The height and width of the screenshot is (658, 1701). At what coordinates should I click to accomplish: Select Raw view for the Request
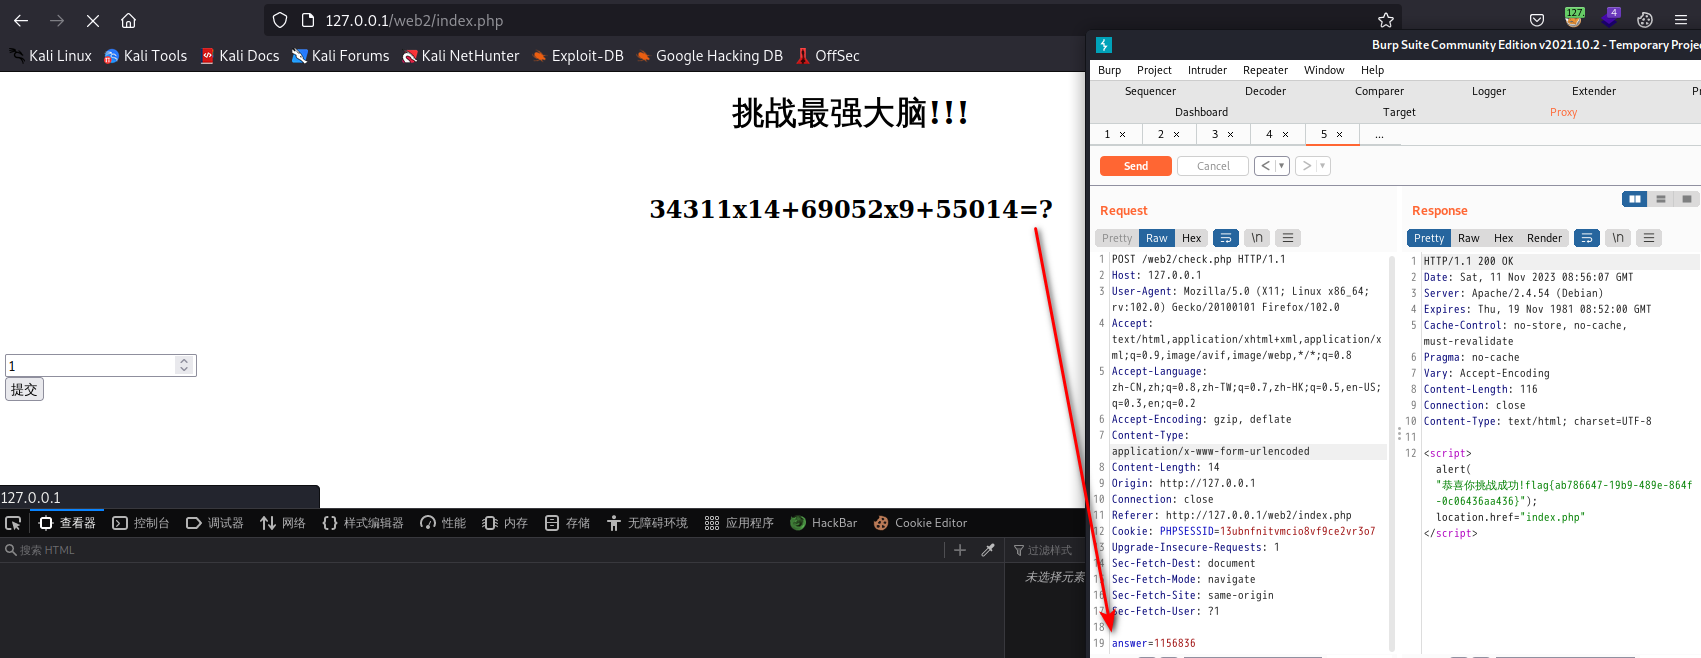1157,238
